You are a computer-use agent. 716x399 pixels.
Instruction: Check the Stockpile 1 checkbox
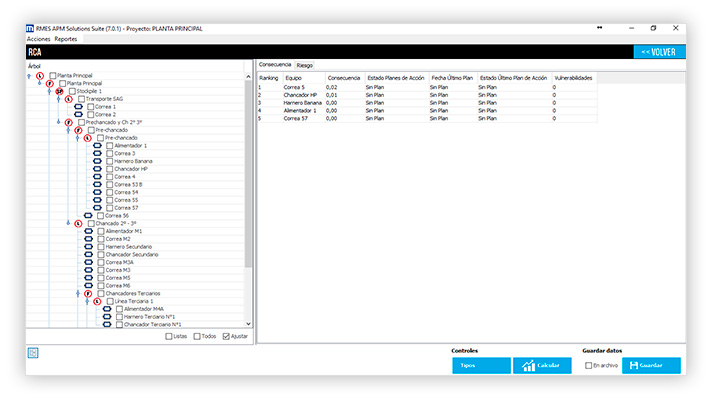coord(72,91)
